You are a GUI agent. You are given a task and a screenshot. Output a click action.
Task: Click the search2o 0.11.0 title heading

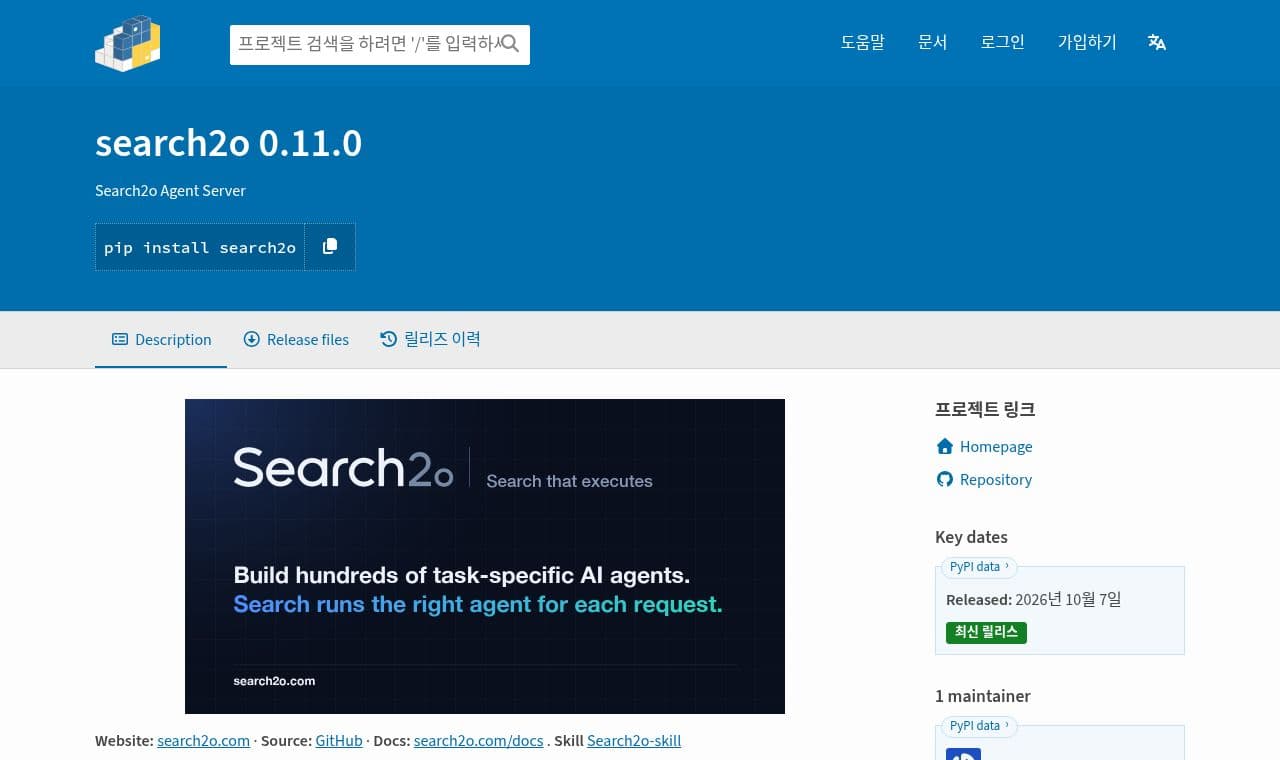(x=229, y=144)
